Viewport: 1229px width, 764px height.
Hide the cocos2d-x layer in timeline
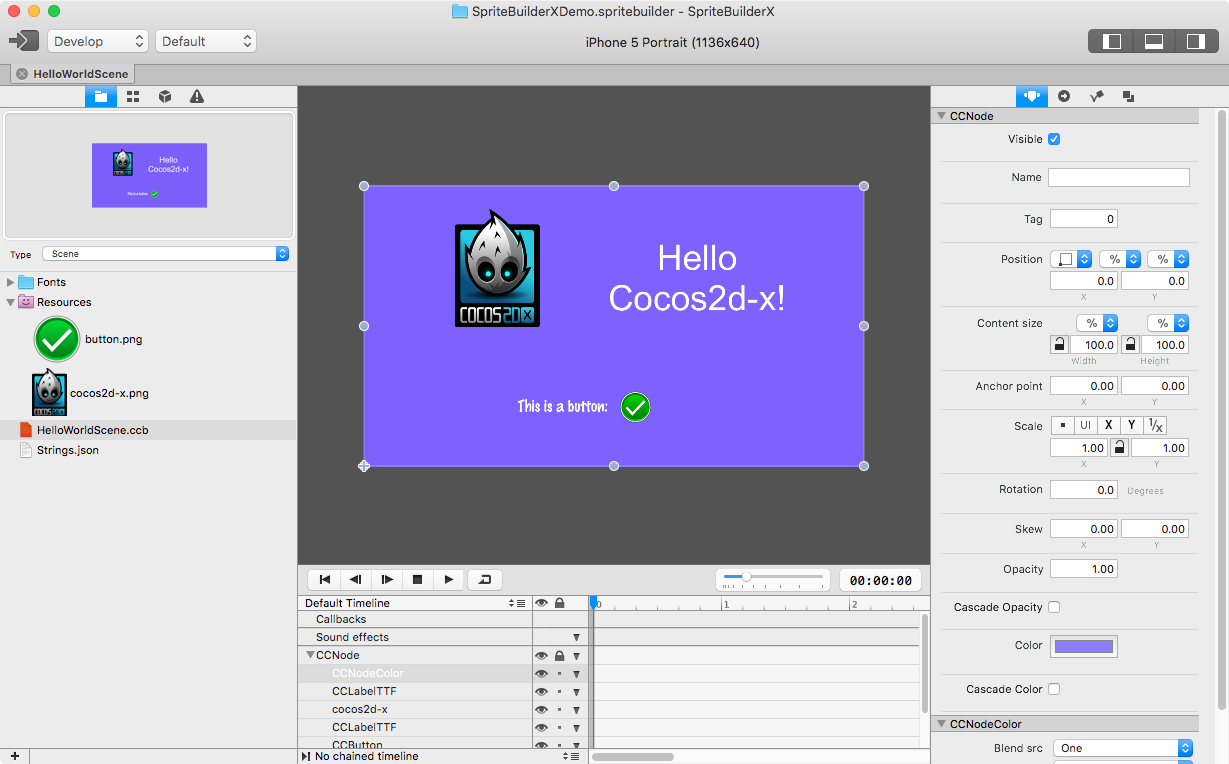pos(541,709)
